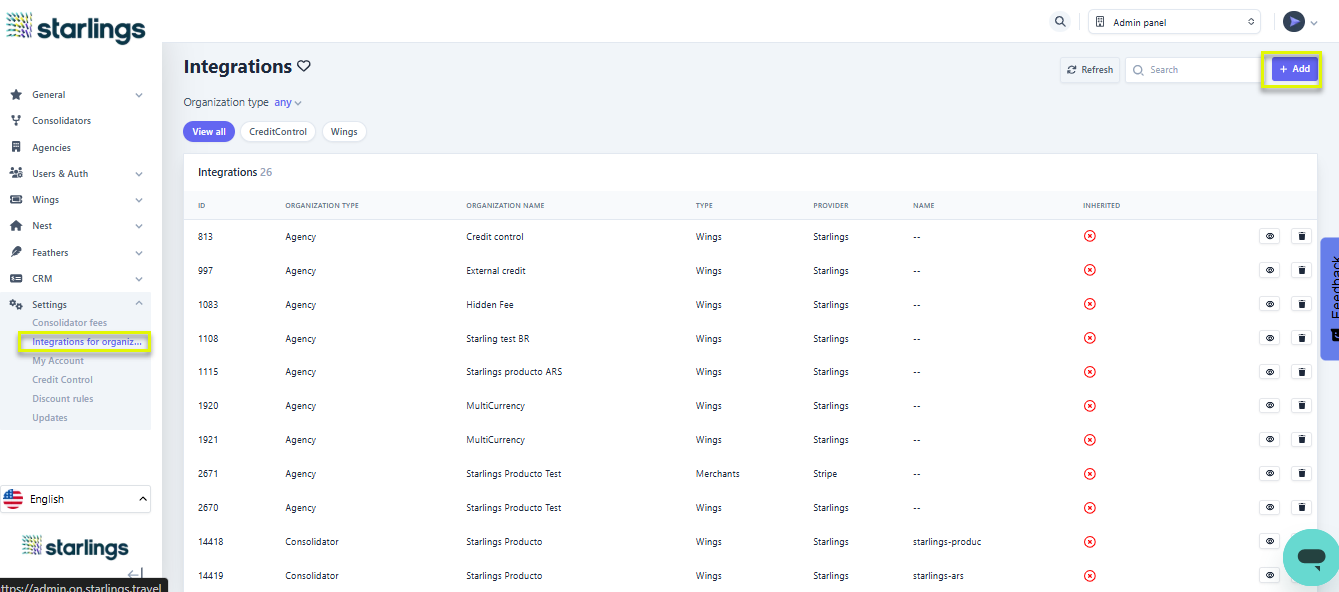Click the Refresh button
The height and width of the screenshot is (592, 1339).
tap(1090, 70)
